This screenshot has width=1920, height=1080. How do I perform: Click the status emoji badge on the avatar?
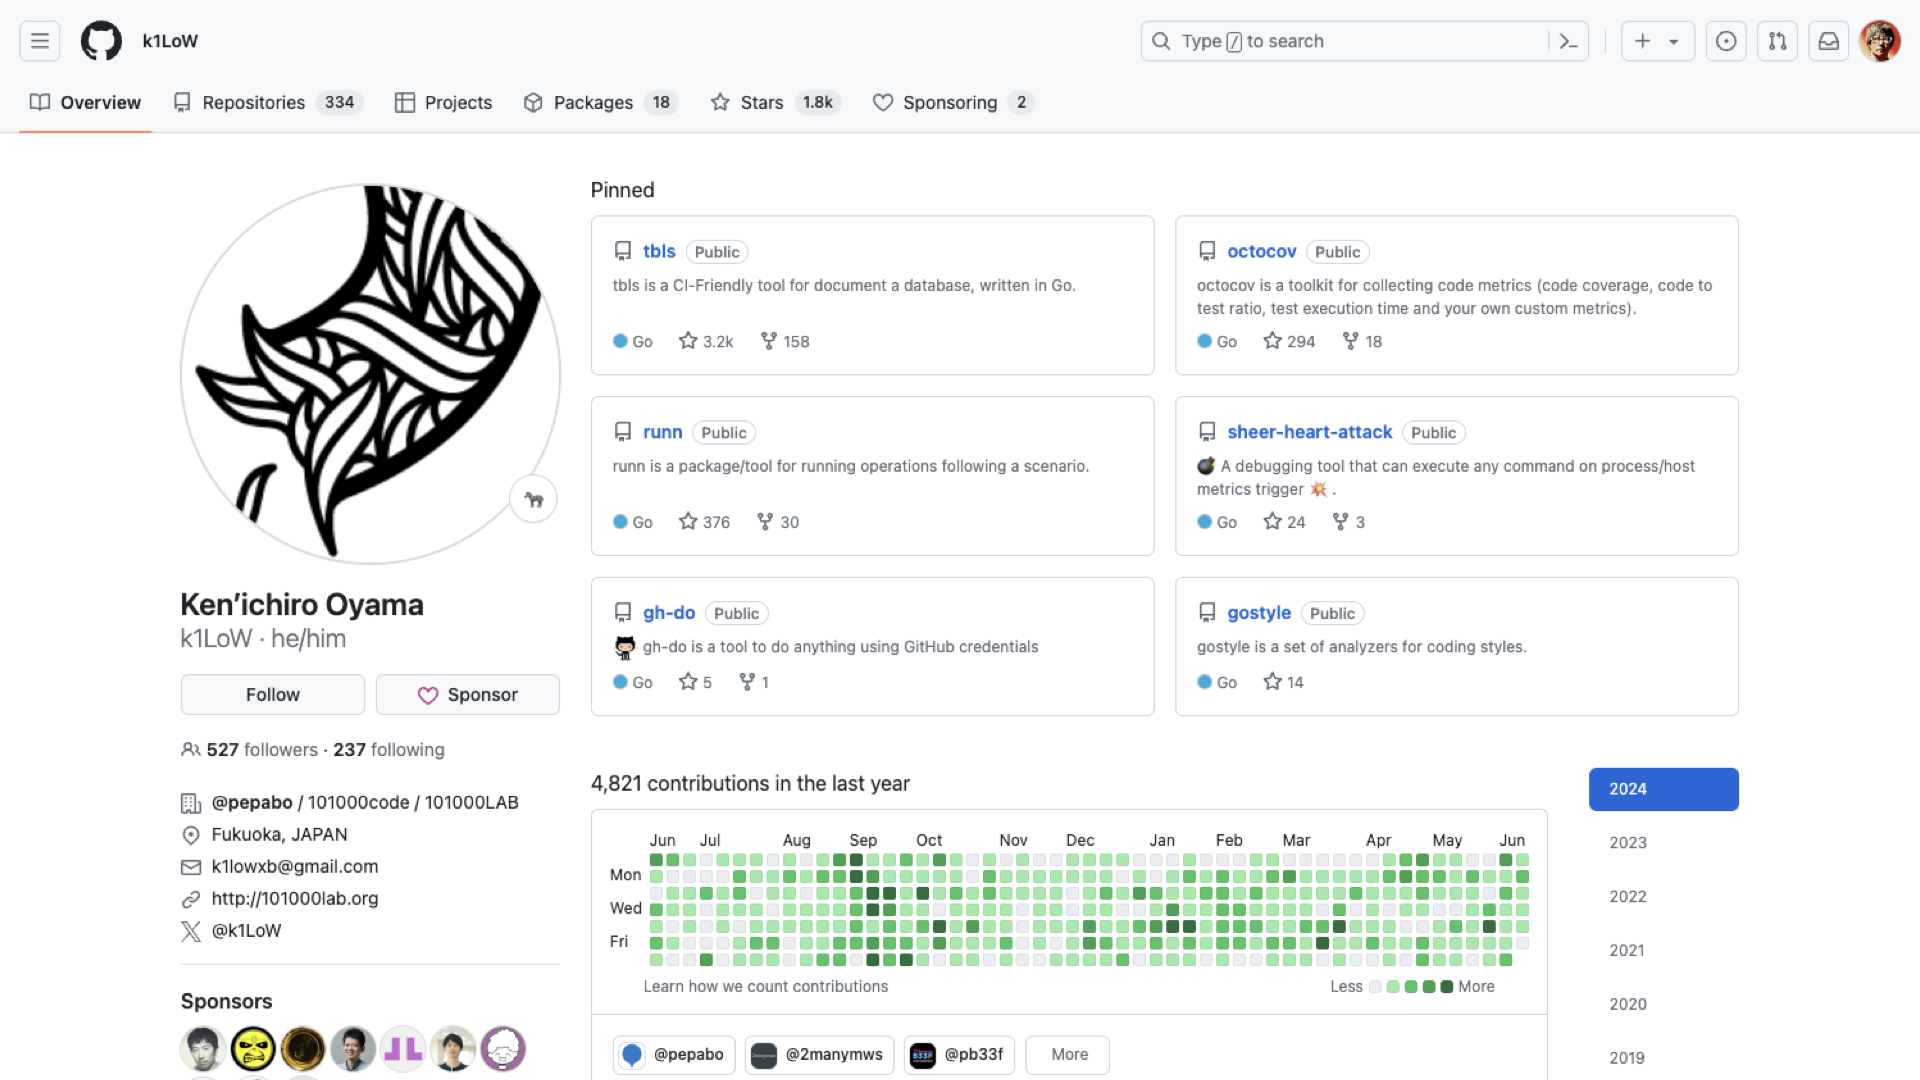[533, 499]
